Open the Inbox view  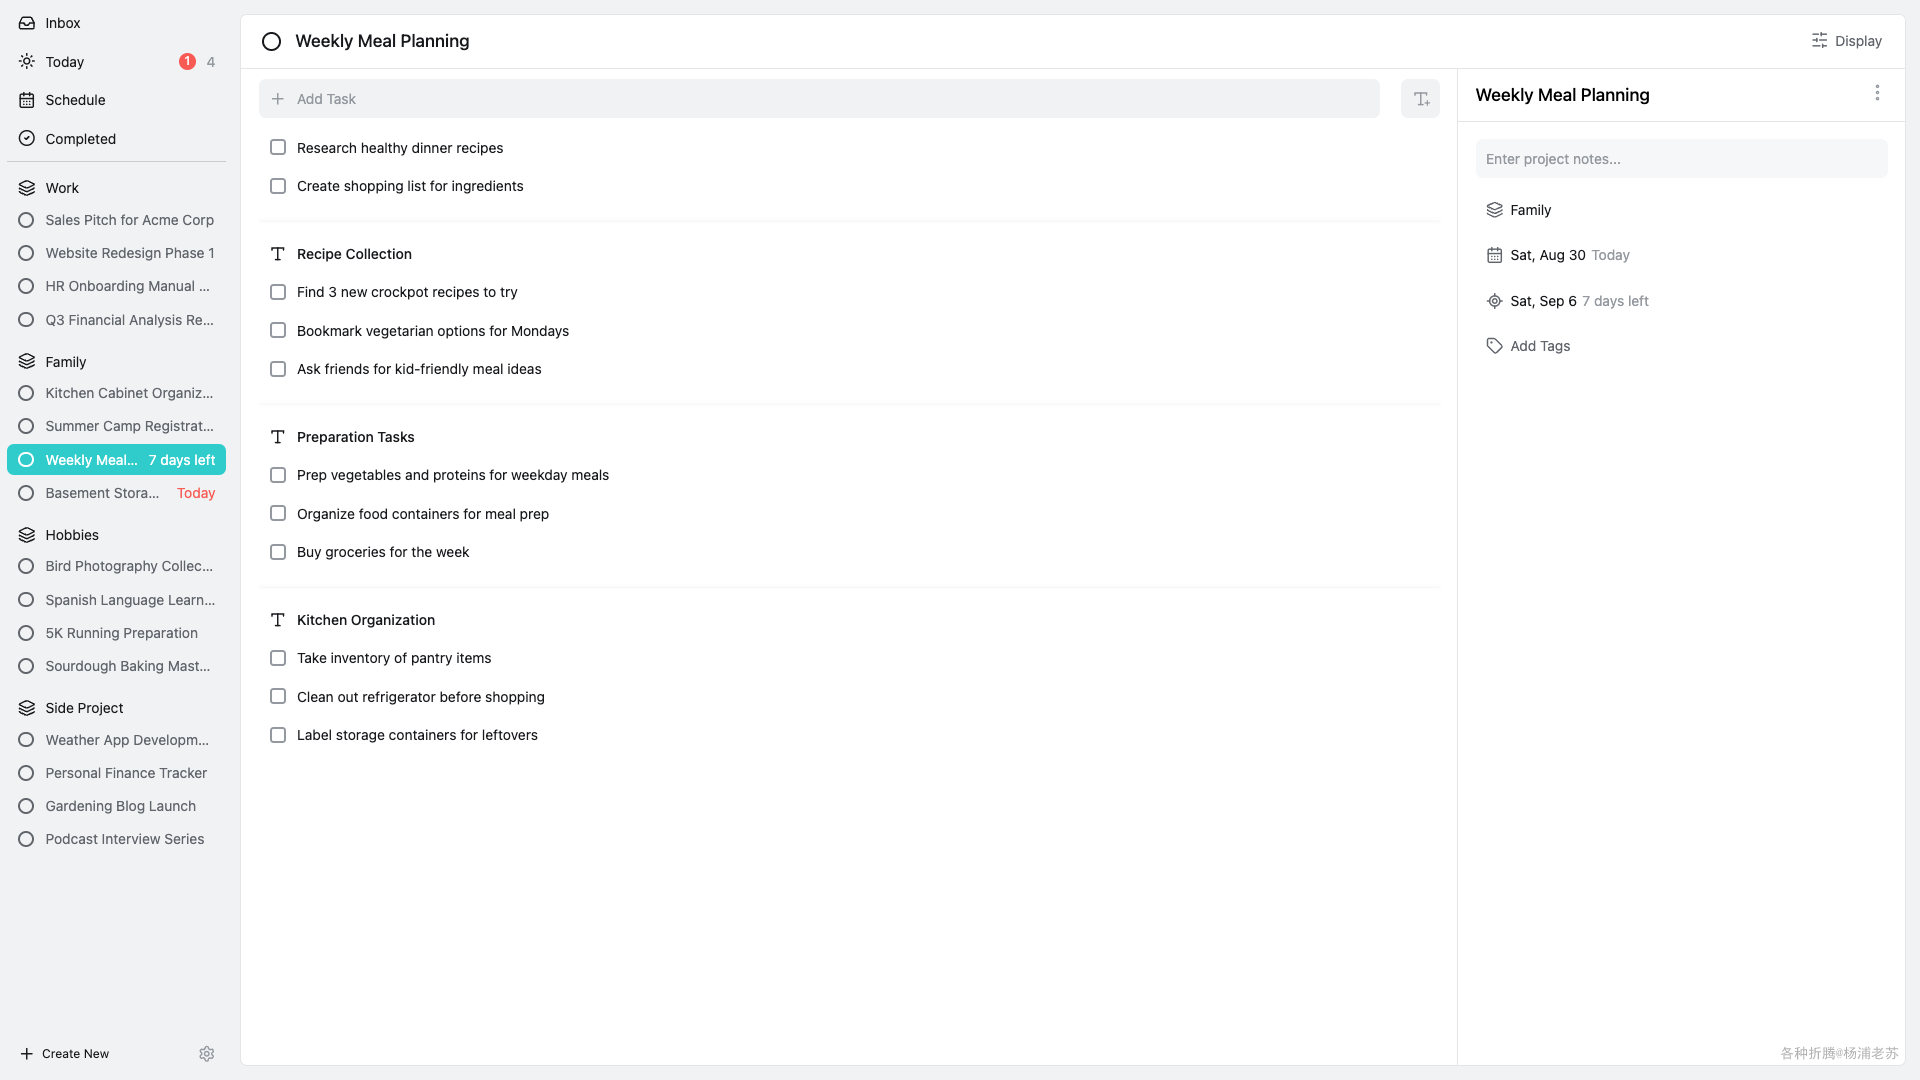(x=62, y=22)
